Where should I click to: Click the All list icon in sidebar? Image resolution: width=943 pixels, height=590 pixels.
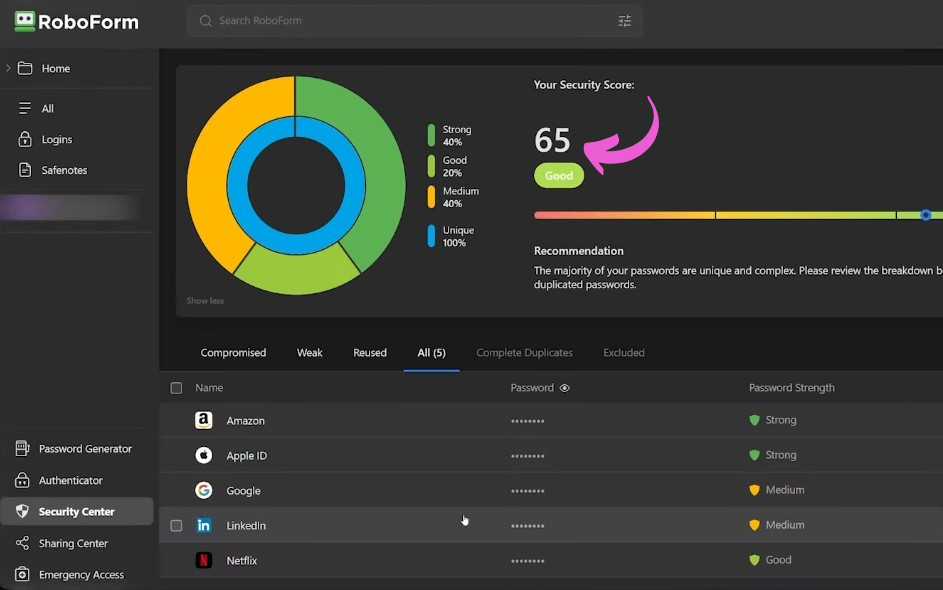pyautogui.click(x=25, y=108)
